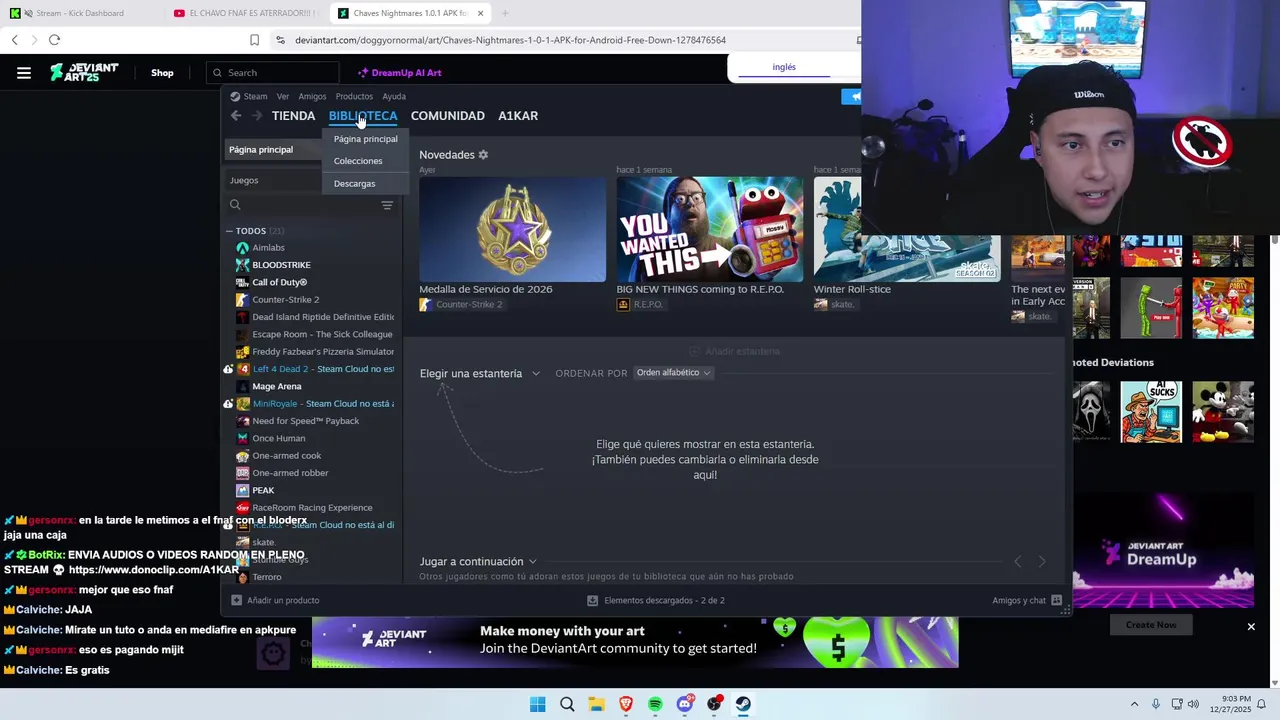The width and height of the screenshot is (1280, 720).
Task: Select Colecciones in the Biblioteca dropdown
Action: pos(358,161)
